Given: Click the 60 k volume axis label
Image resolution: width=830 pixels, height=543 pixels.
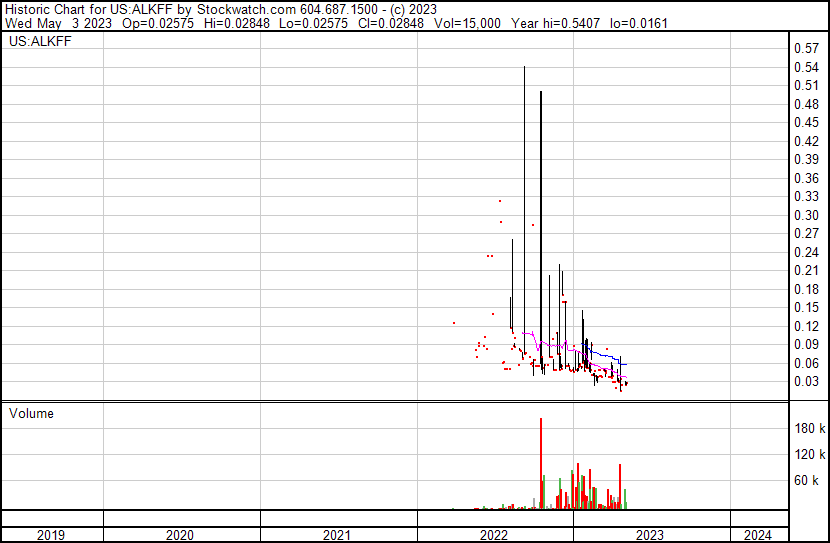Looking at the screenshot, I should point(808,480).
